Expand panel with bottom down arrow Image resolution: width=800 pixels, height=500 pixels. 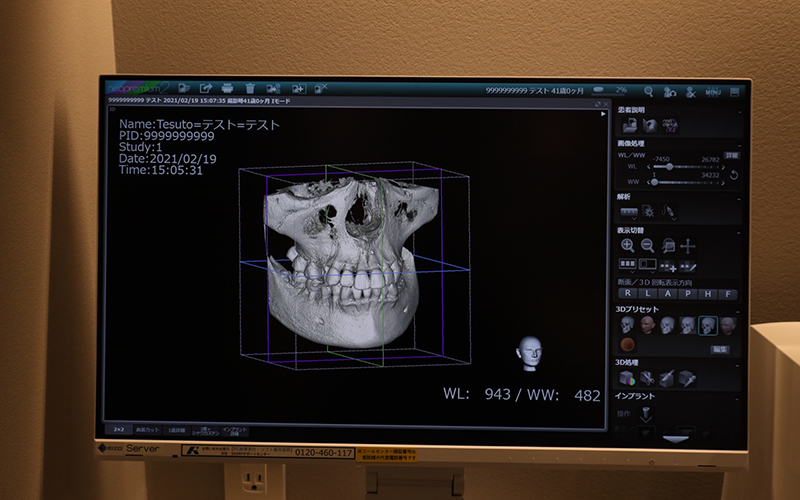[x=676, y=439]
